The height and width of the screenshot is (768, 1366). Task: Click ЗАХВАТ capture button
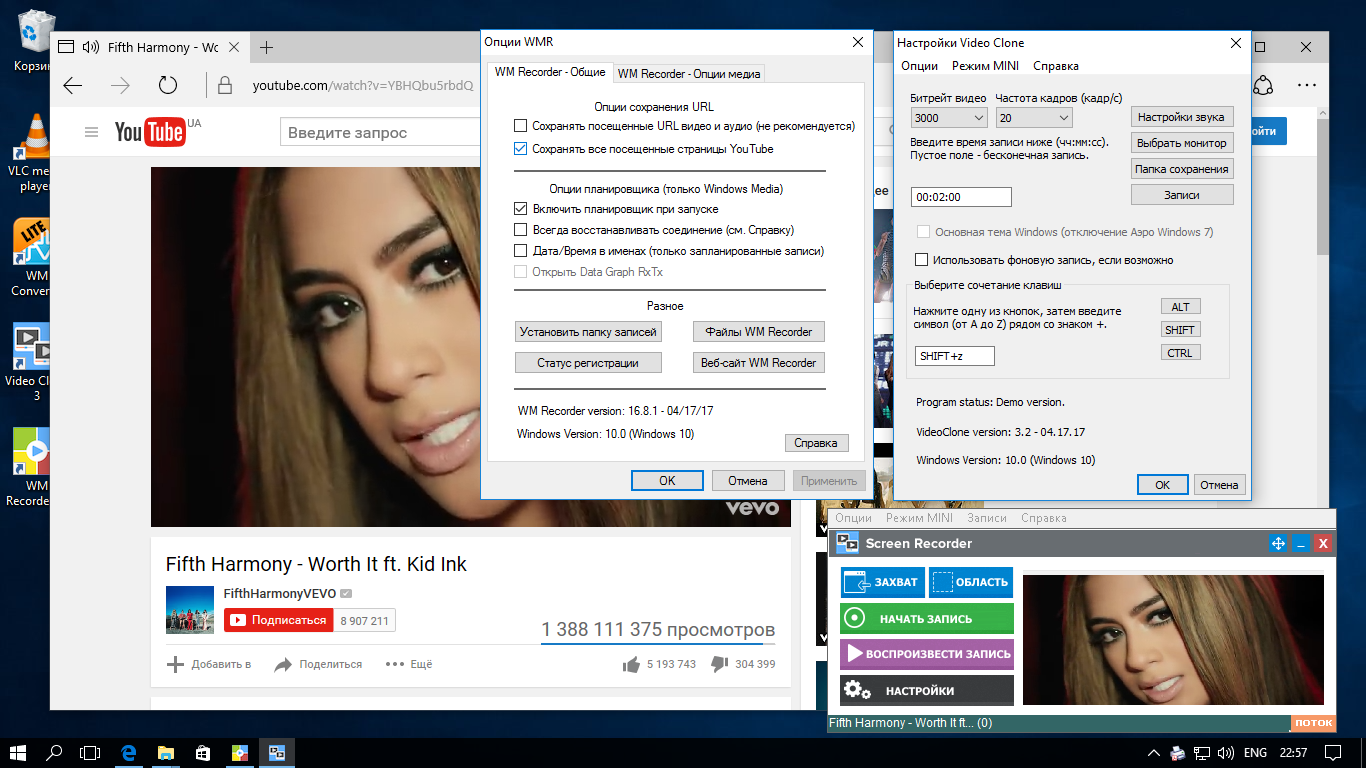point(883,582)
